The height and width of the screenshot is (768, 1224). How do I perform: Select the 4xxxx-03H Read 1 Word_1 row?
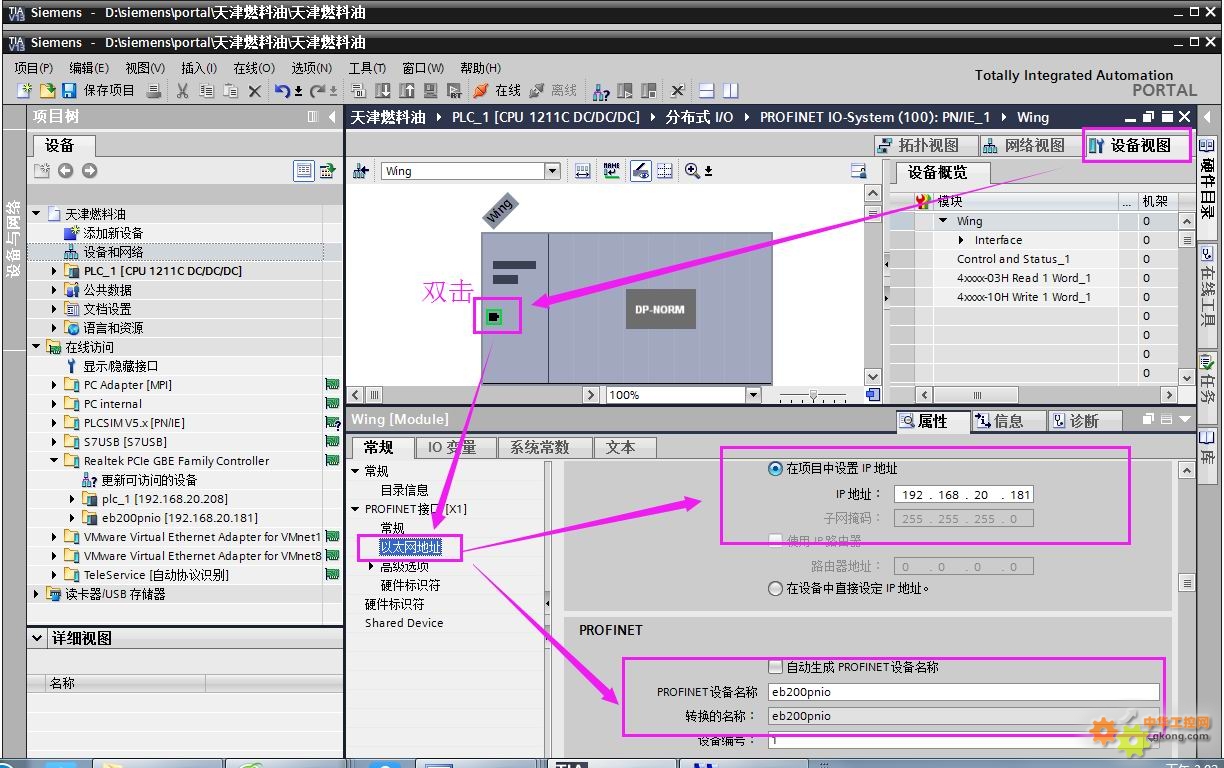click(1024, 278)
